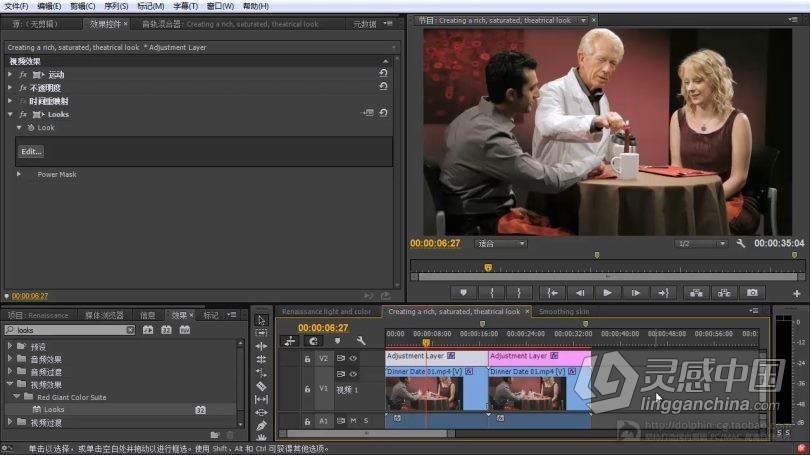Toggle A1 track lock
The height and width of the screenshot is (455, 810).
pos(307,421)
